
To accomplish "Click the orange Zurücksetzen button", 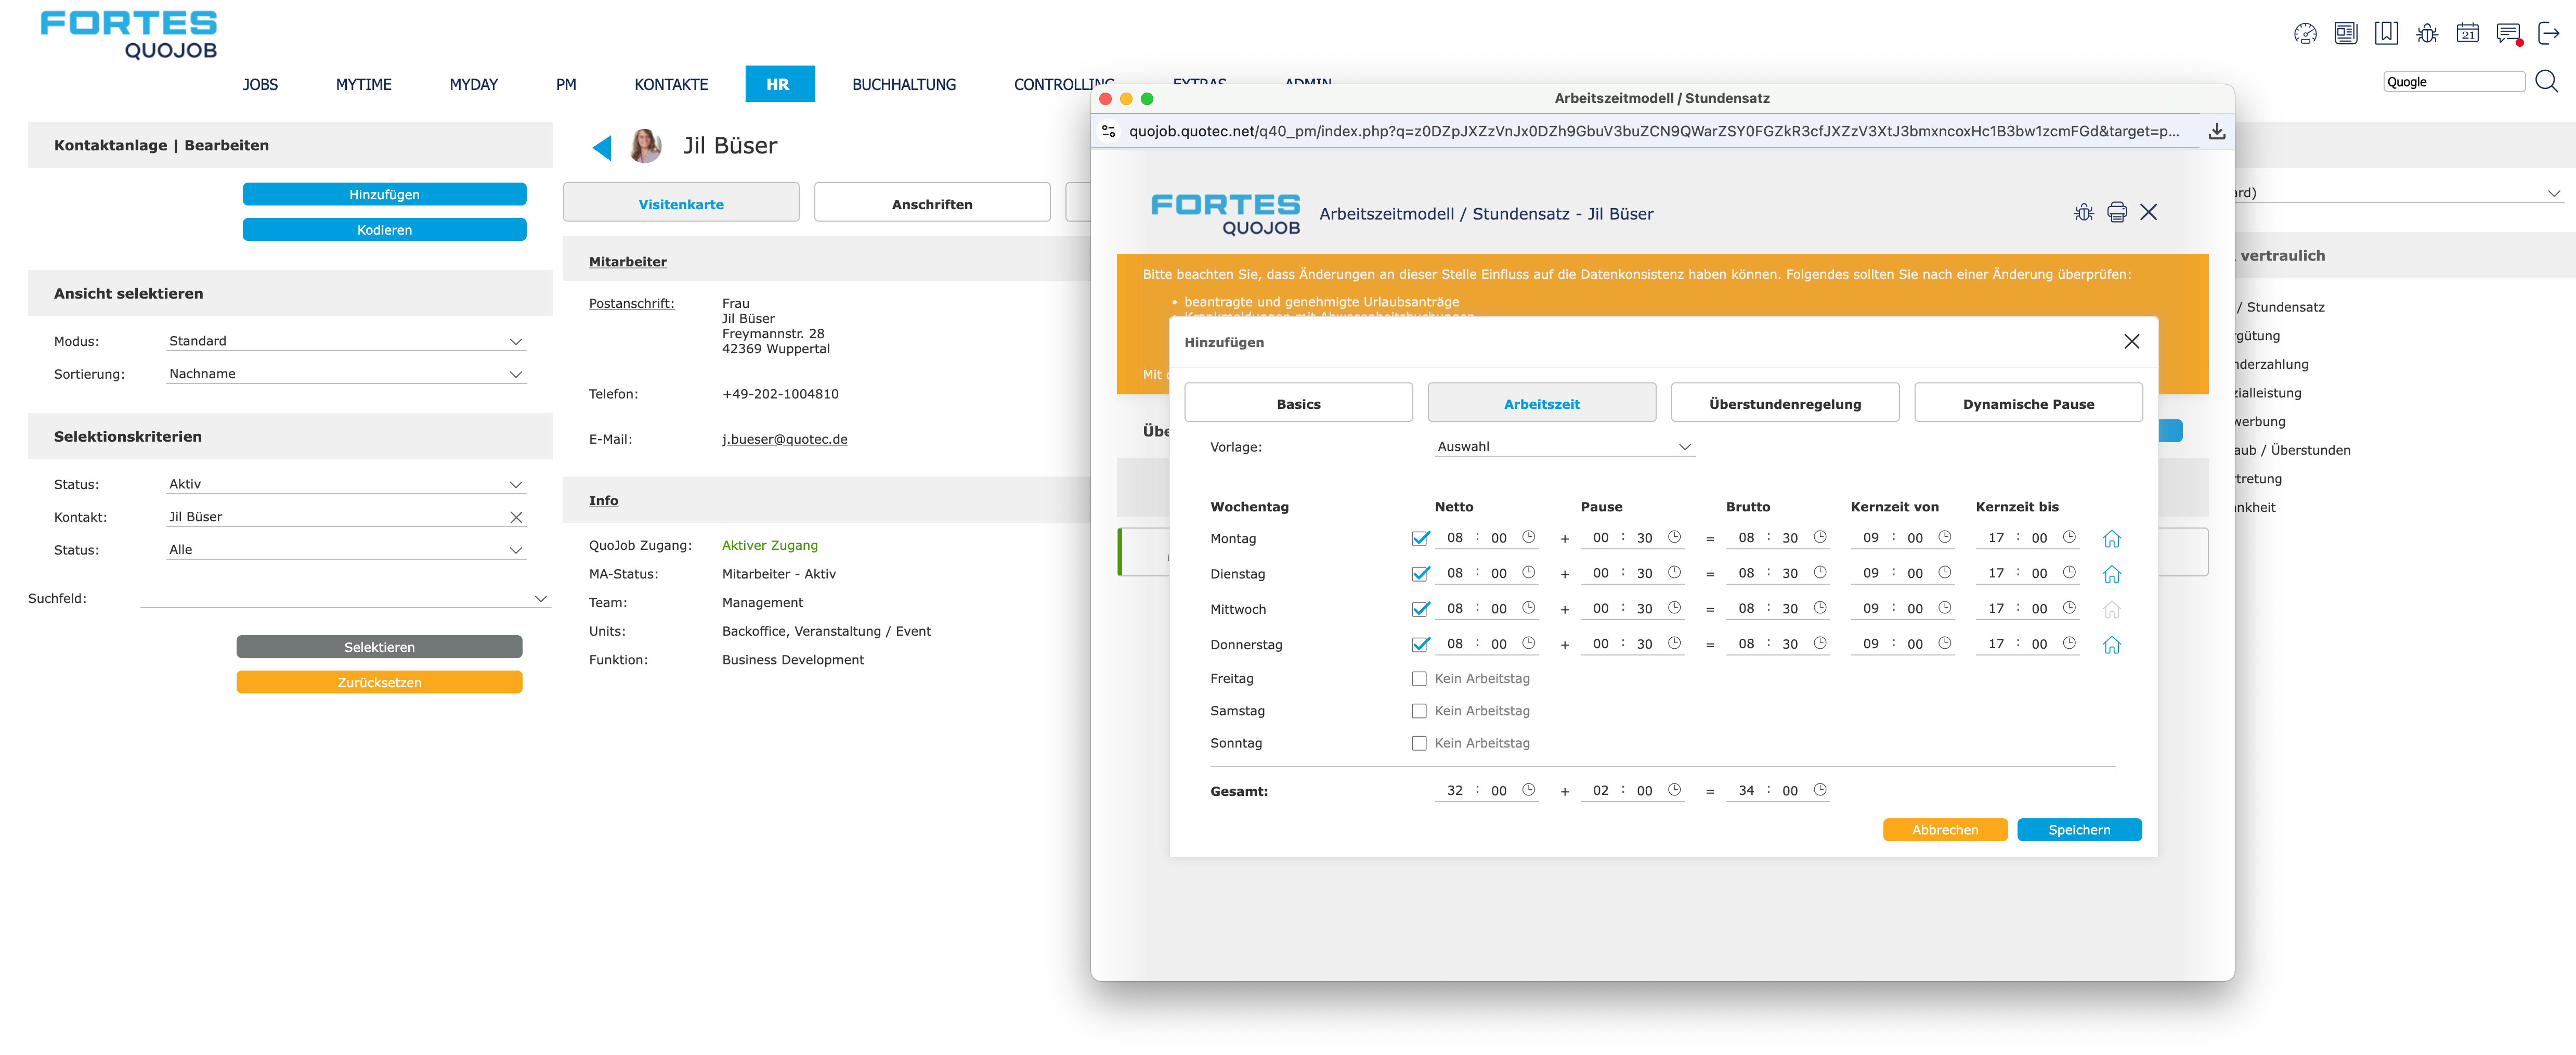I will 379,682.
